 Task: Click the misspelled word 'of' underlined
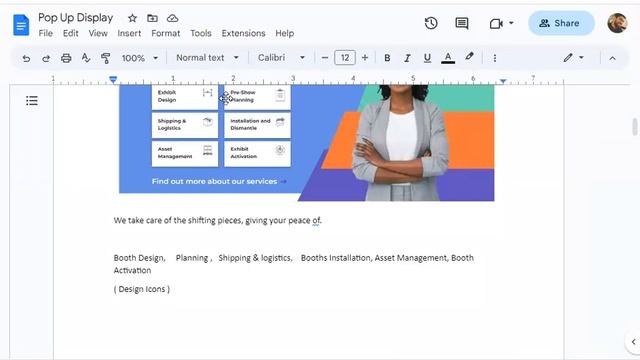tap(316, 221)
